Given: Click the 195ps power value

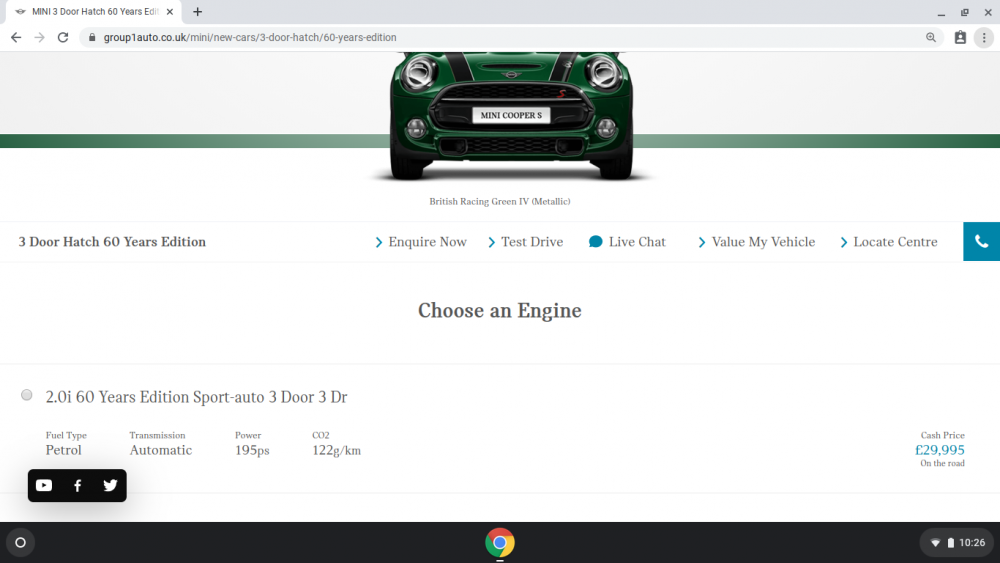Looking at the screenshot, I should (252, 450).
